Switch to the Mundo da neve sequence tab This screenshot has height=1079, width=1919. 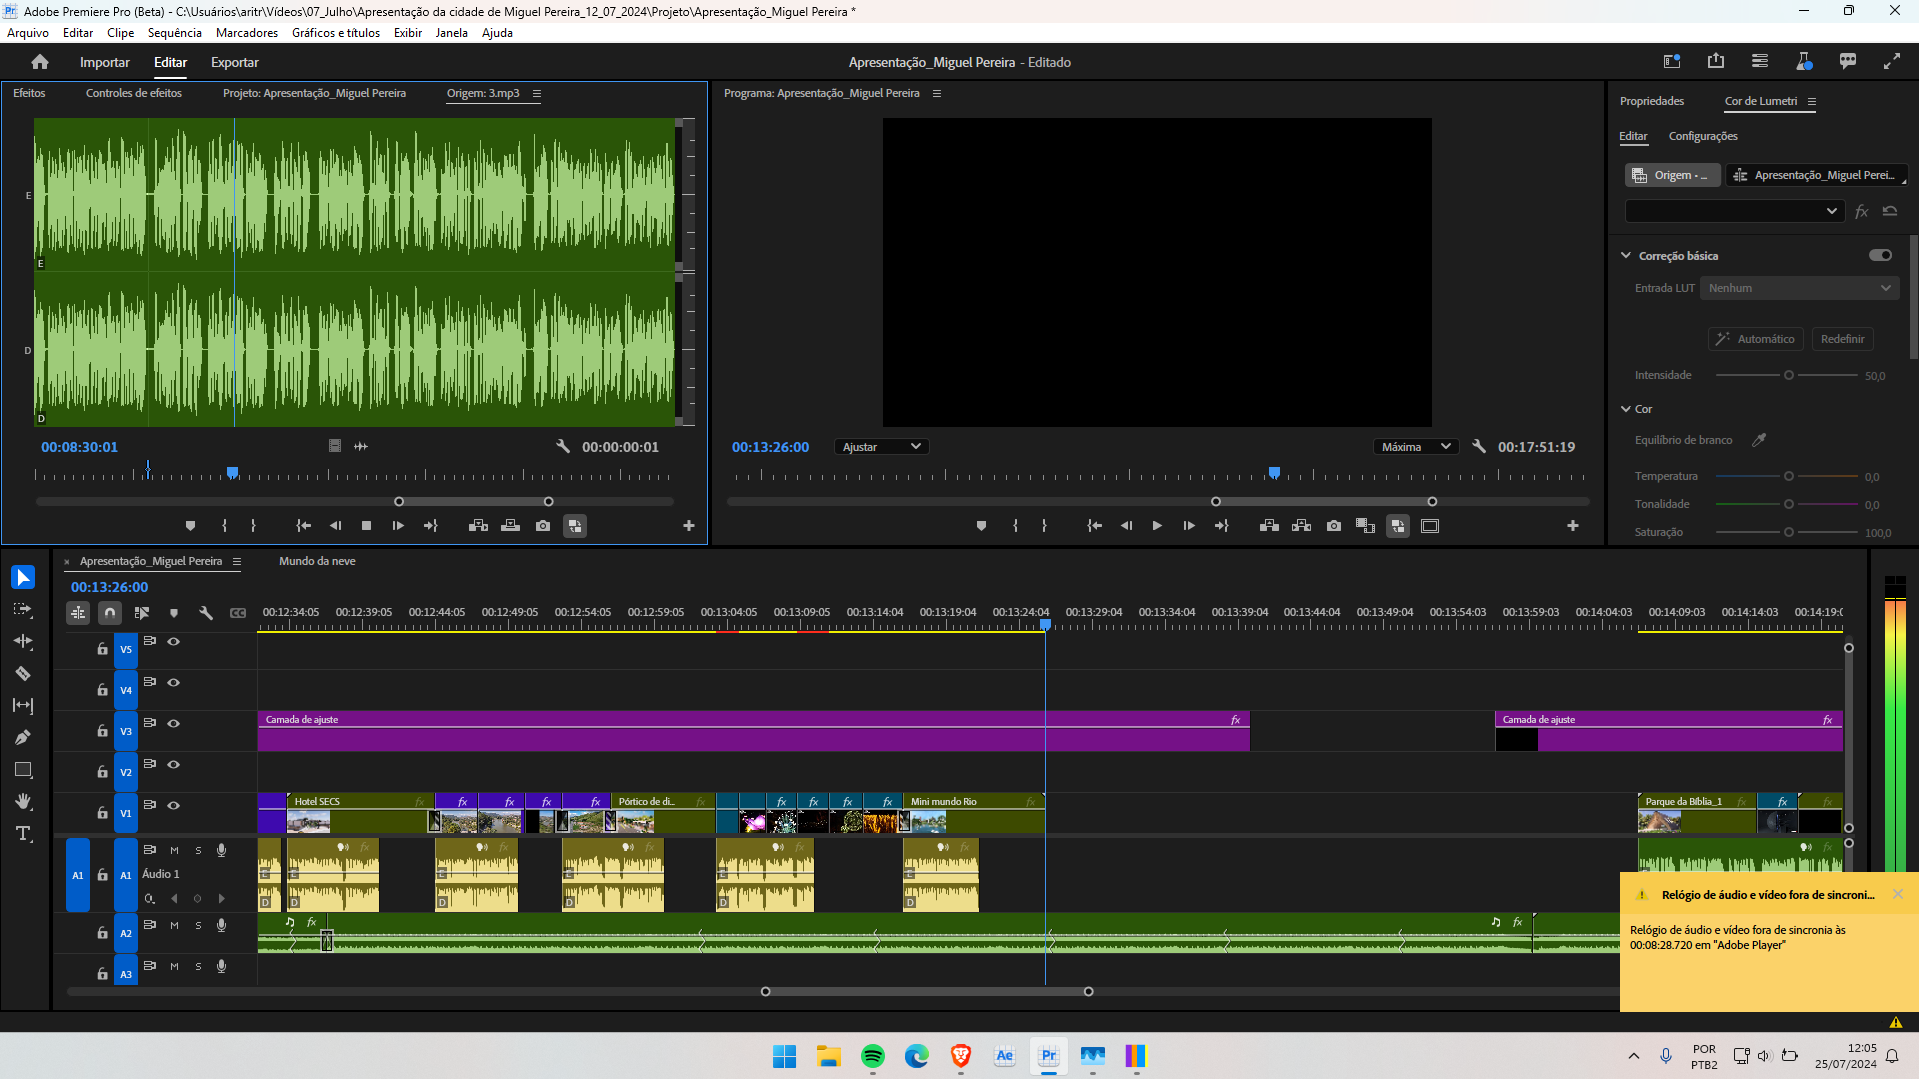click(x=317, y=561)
